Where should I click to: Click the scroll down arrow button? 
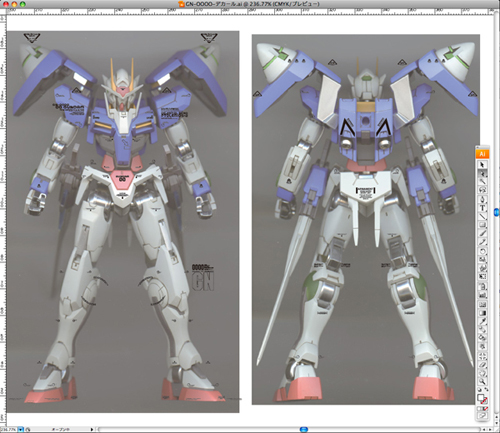(497, 423)
